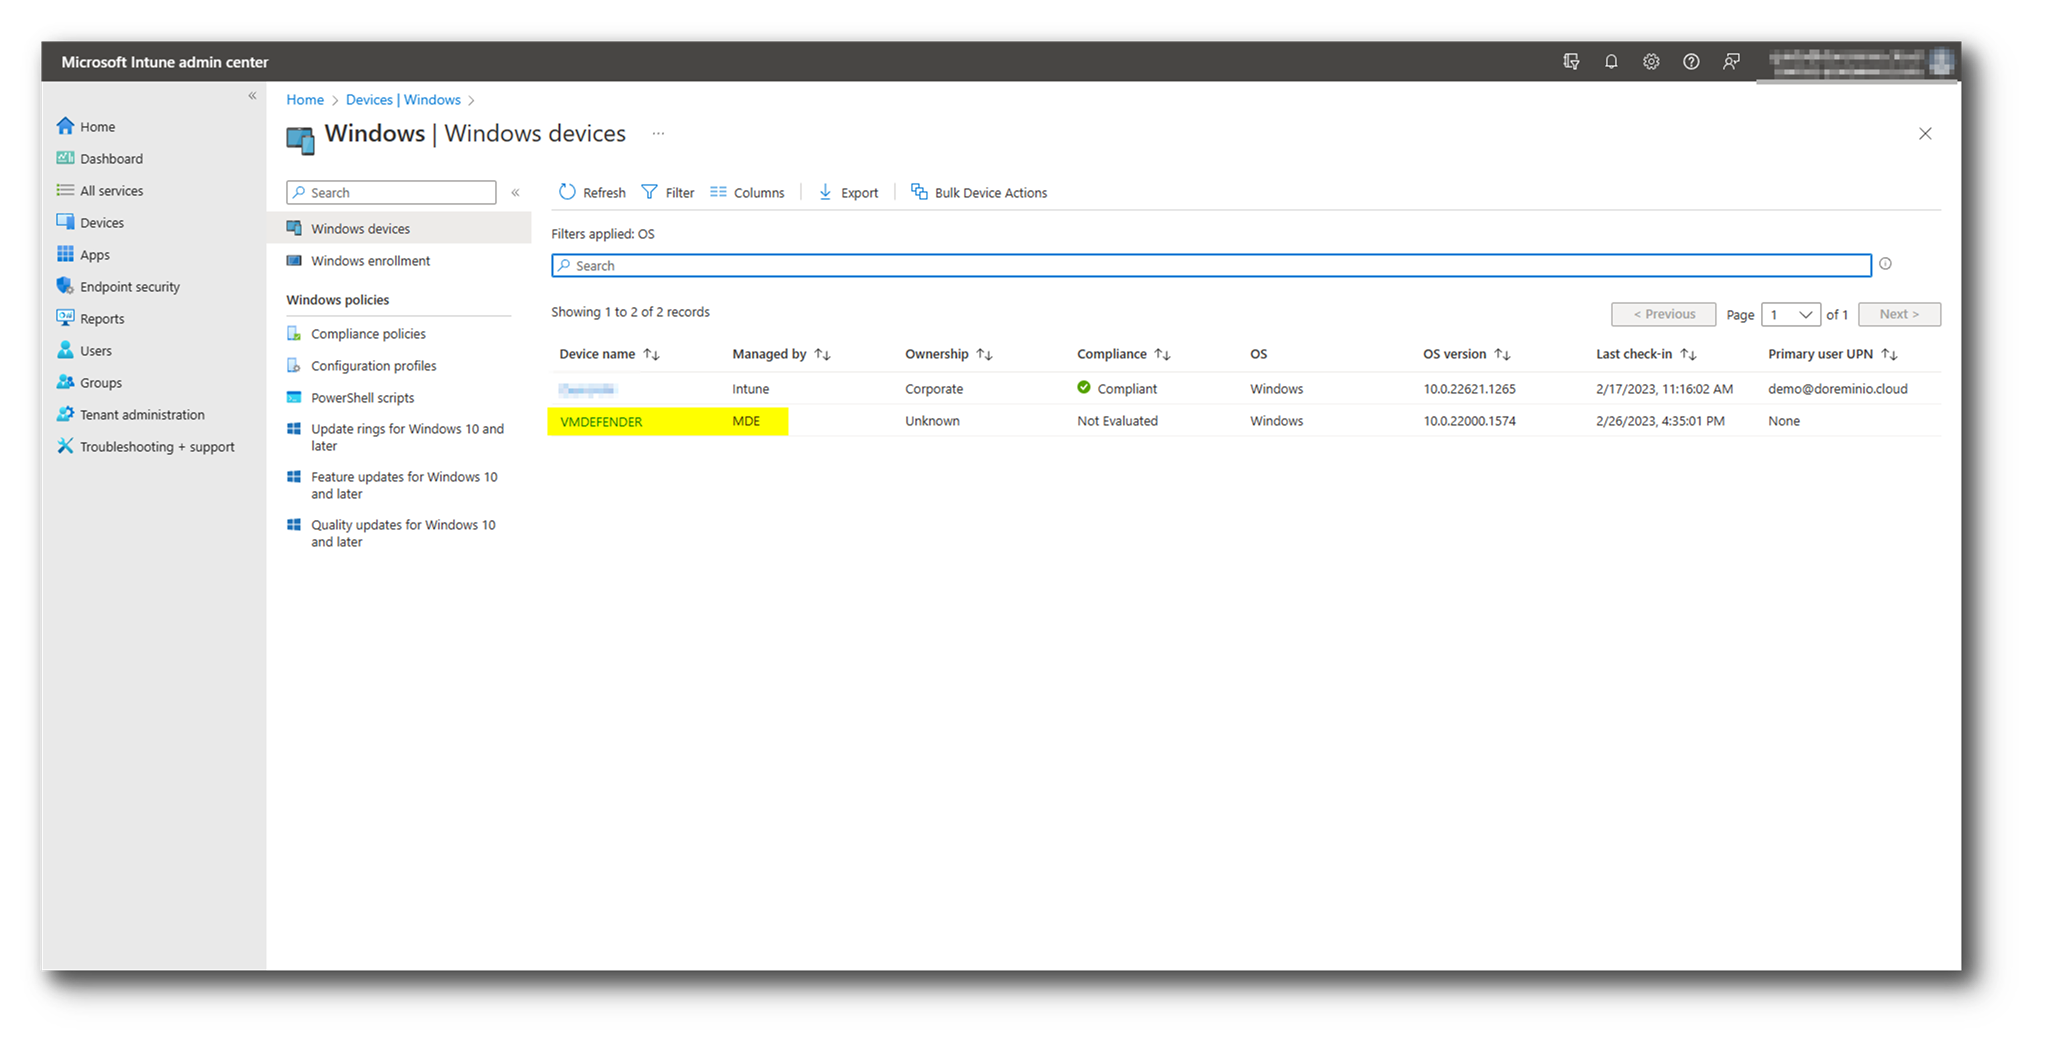Screen dimensions: 2045x1054
Task: Open the VMDEFENDER device
Action: pos(601,422)
